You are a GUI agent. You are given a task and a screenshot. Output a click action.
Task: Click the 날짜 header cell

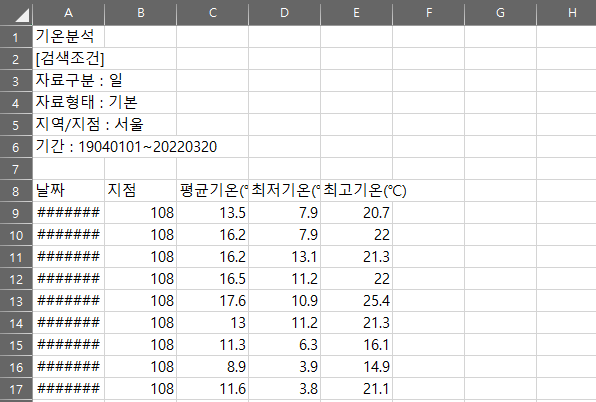point(68,191)
